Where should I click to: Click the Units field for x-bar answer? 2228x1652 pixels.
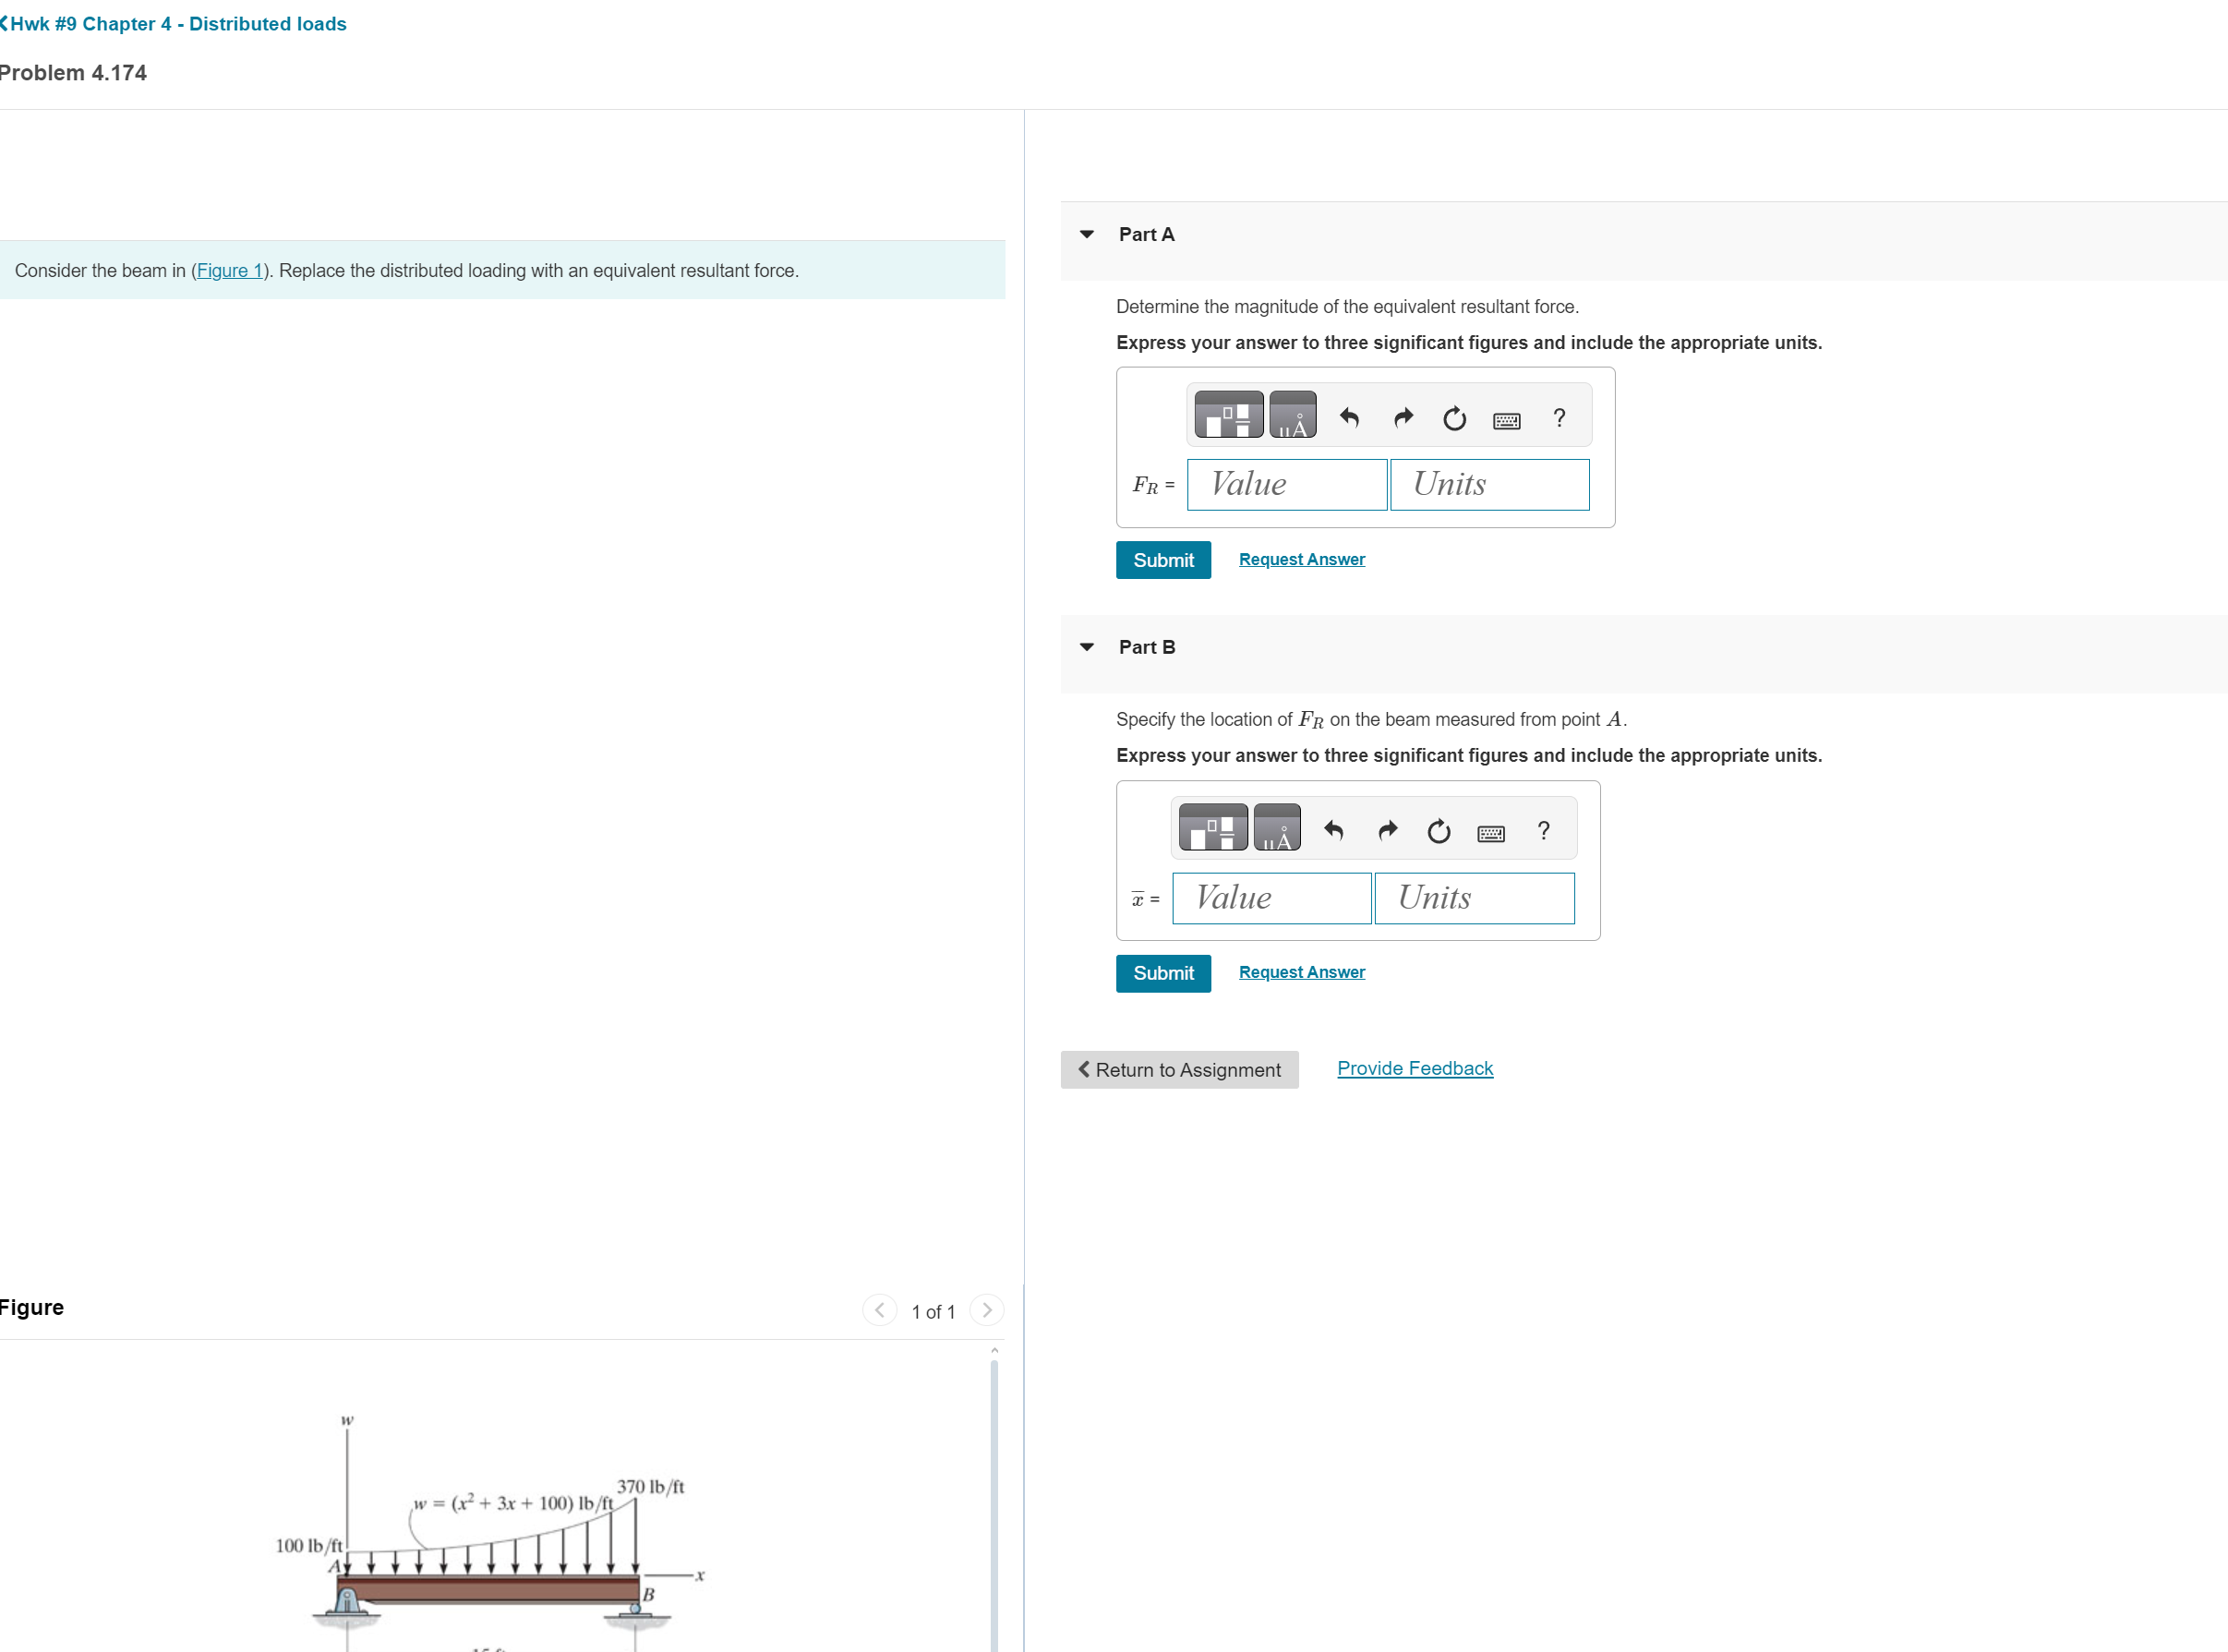pyautogui.click(x=1473, y=898)
